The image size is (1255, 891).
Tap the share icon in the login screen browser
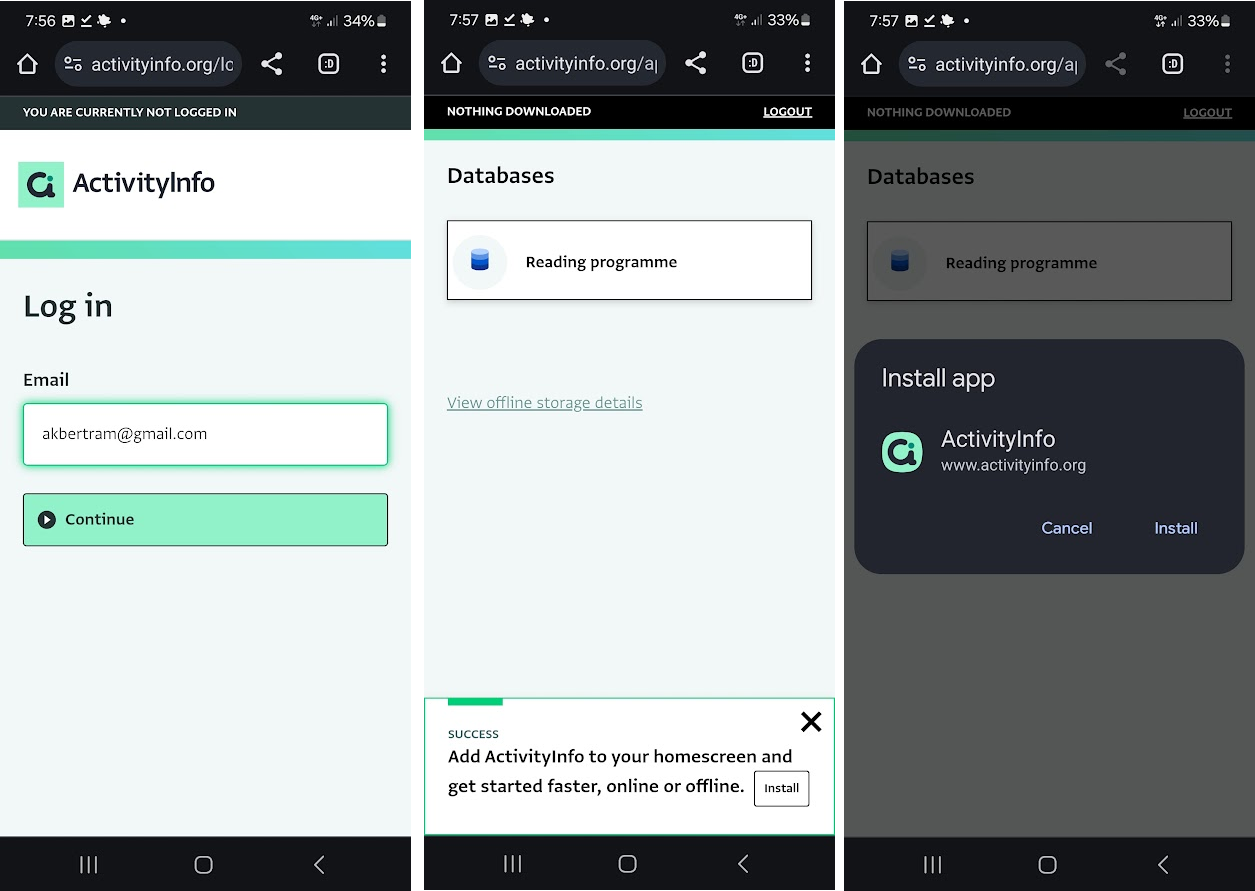[x=272, y=64]
